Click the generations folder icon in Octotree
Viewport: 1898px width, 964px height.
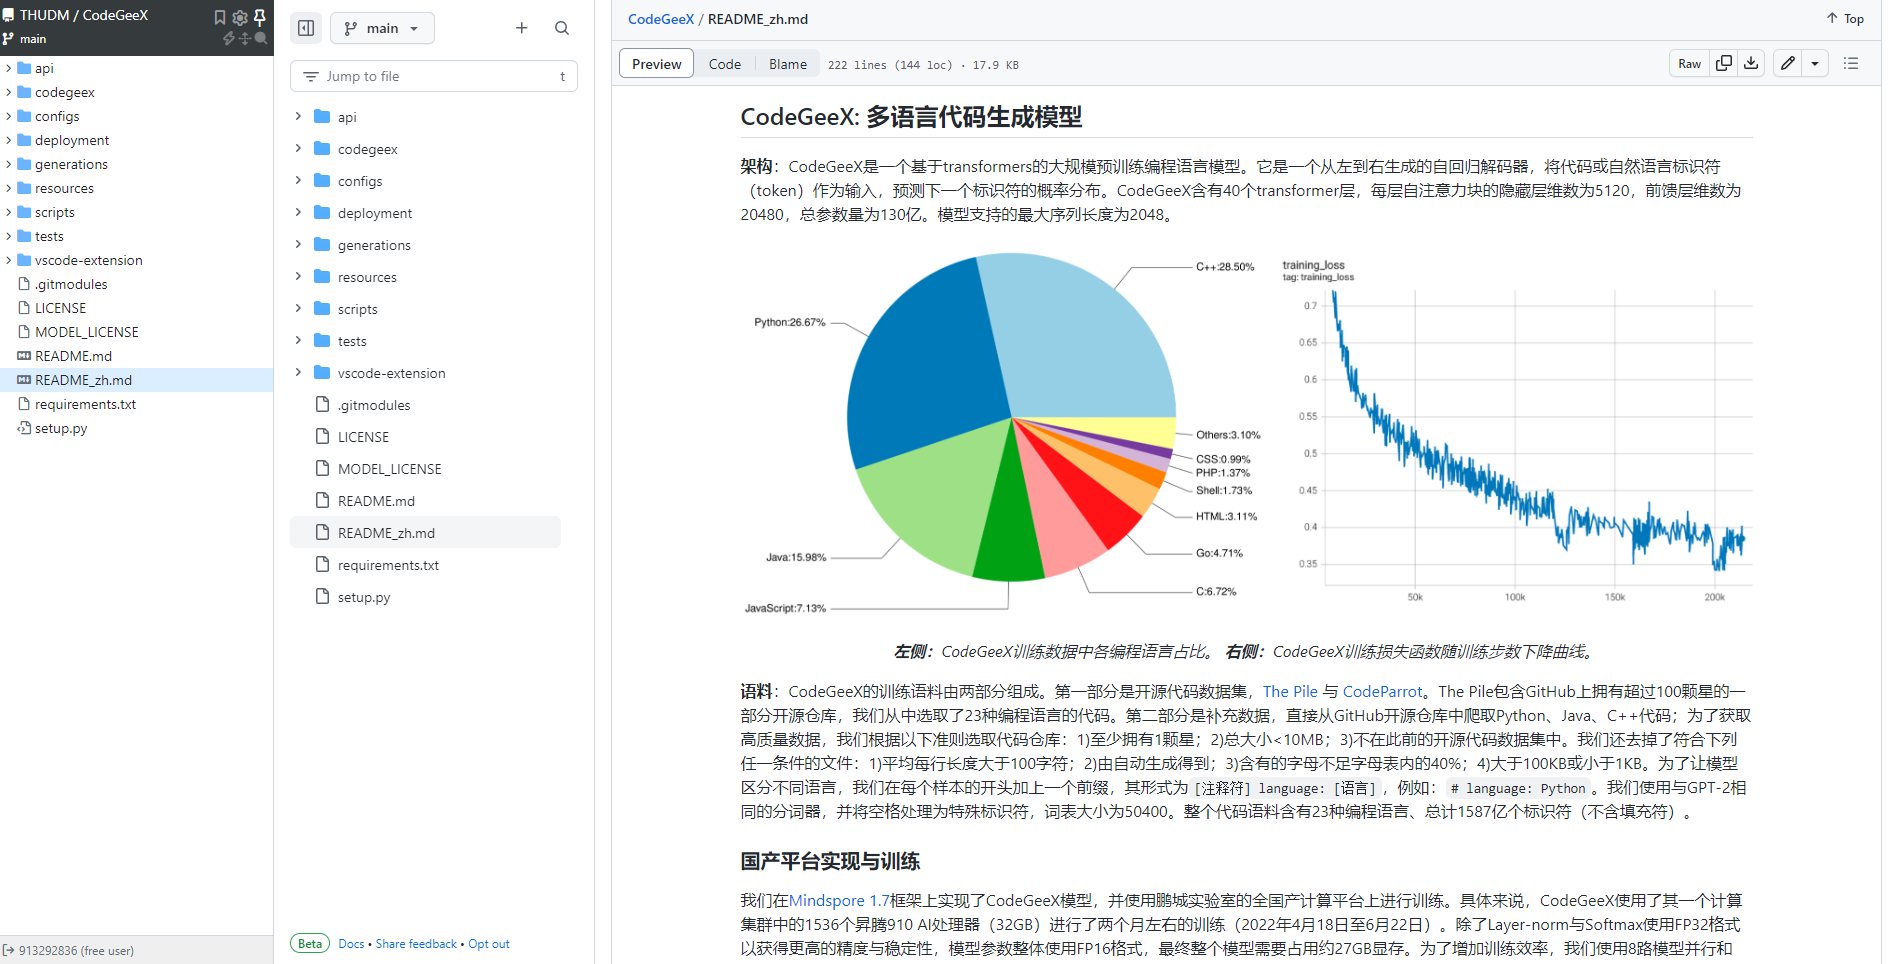(x=24, y=164)
